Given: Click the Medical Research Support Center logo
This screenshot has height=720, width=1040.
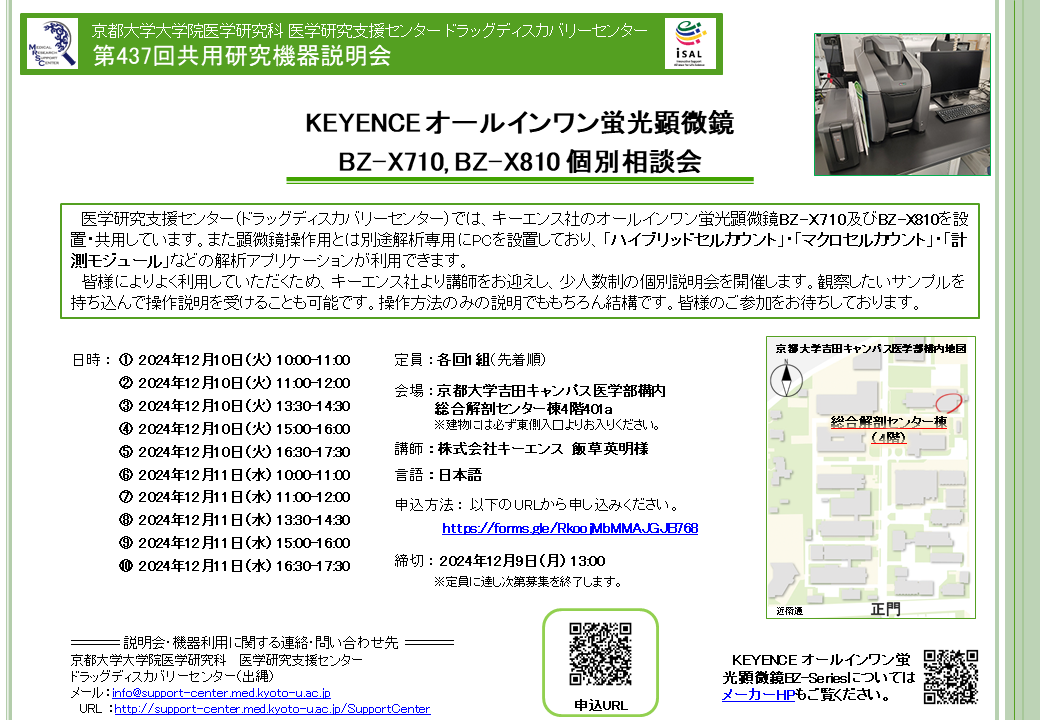Looking at the screenshot, I should pyautogui.click(x=52, y=44).
